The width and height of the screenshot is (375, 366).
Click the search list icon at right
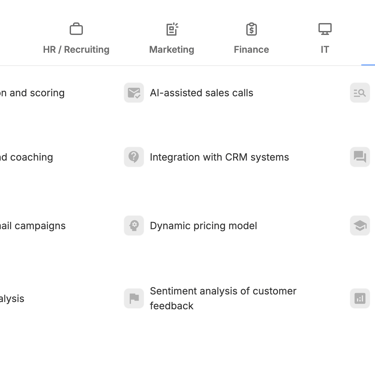(x=360, y=93)
